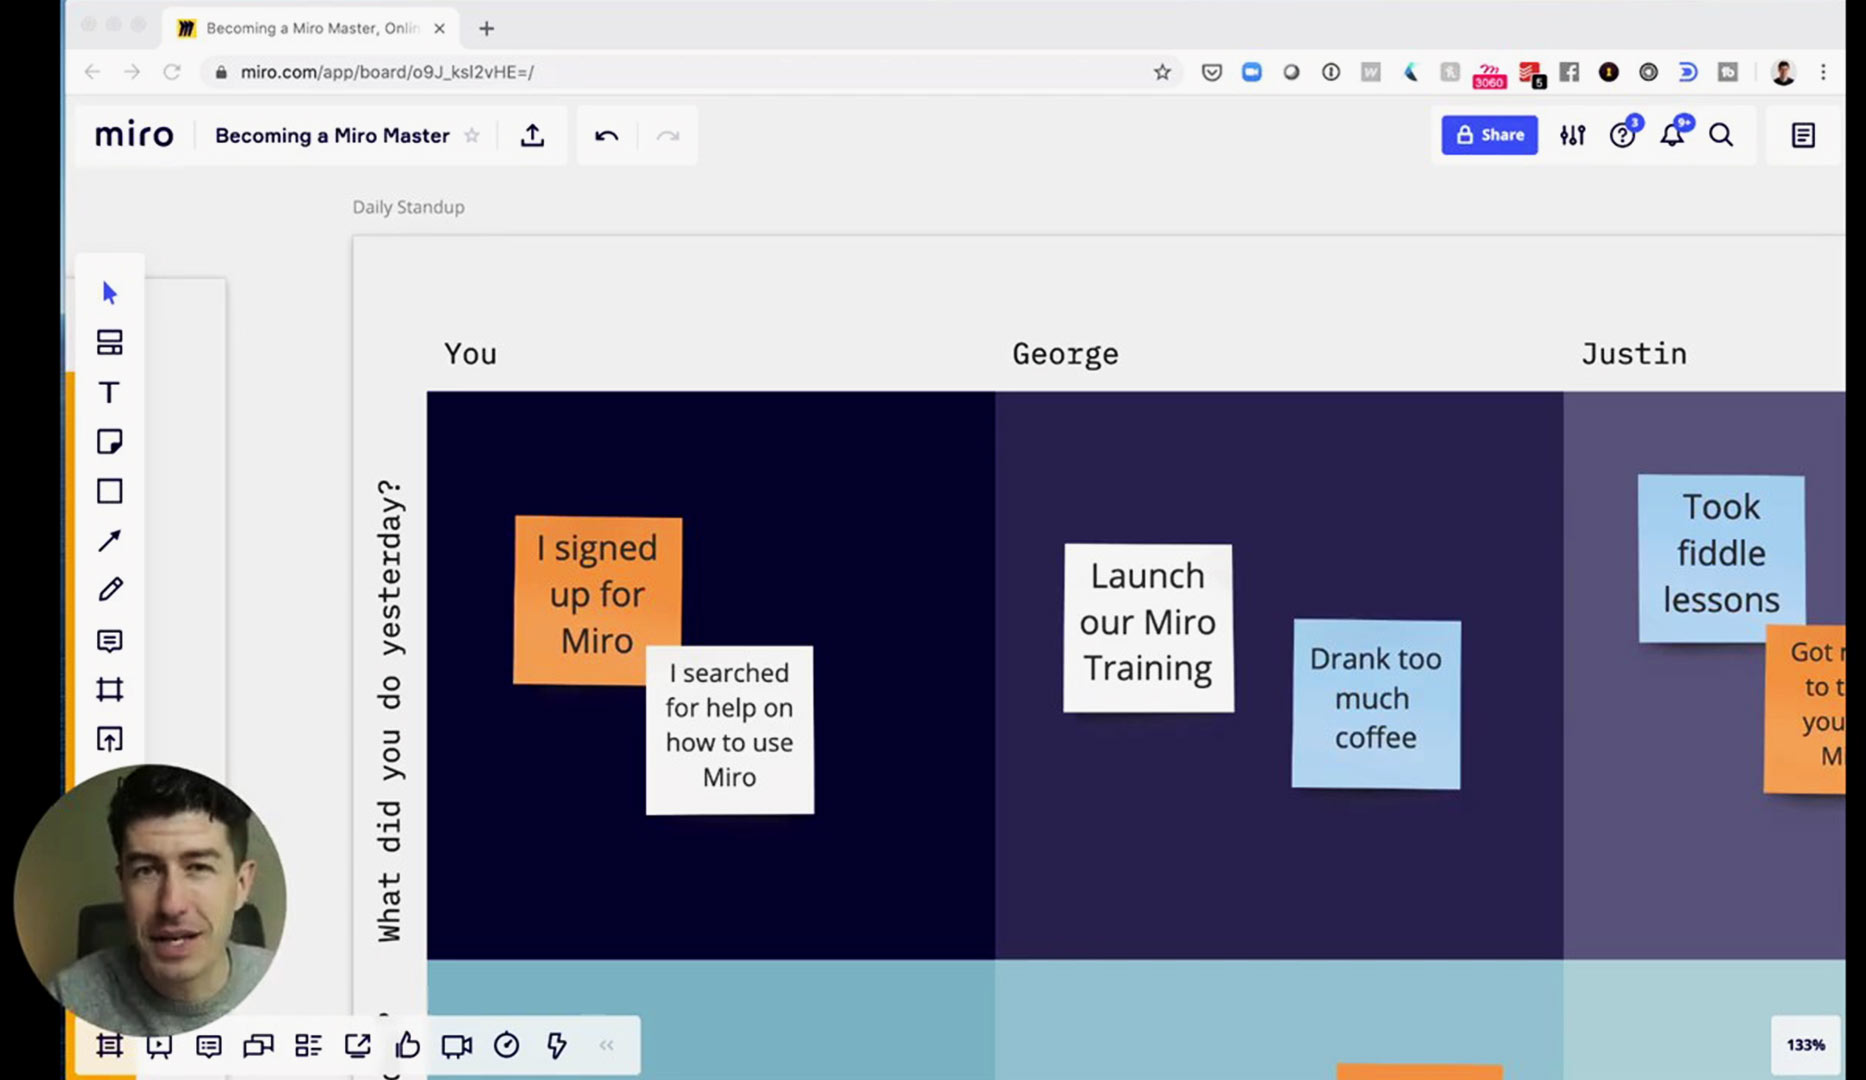Click the presenter webcam video bubble
This screenshot has width=1866, height=1080.
(x=150, y=900)
